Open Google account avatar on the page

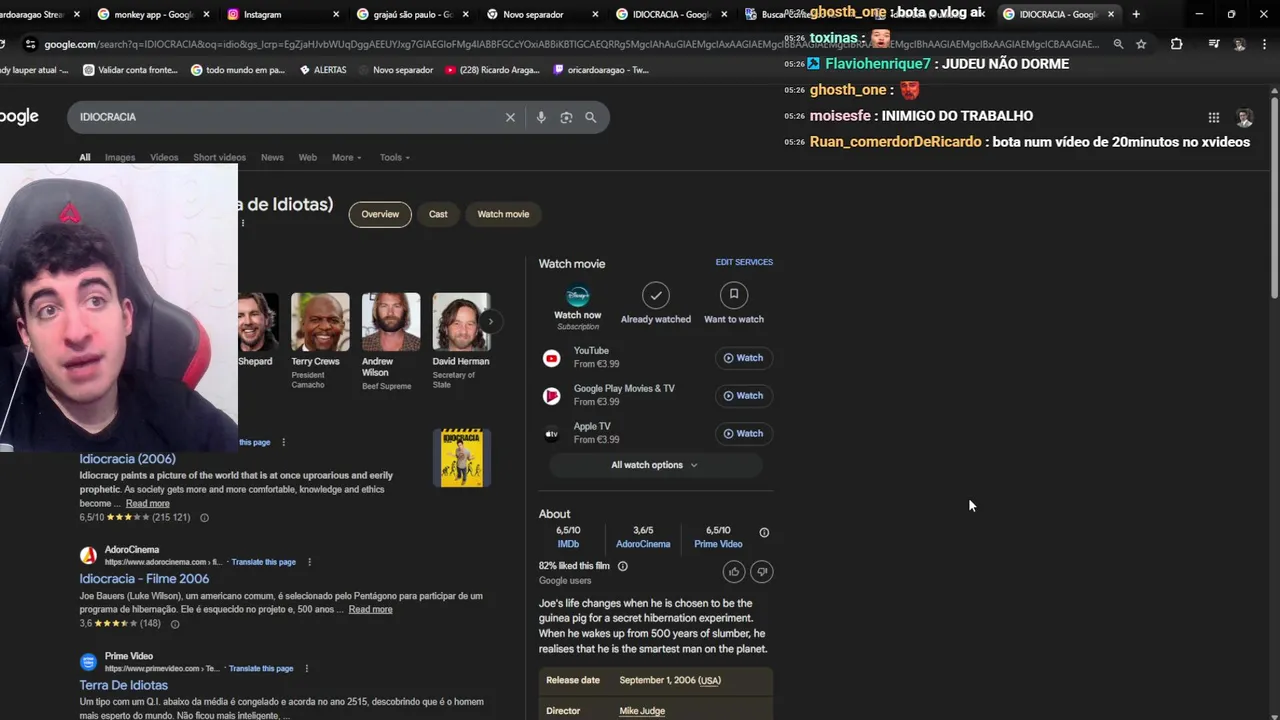pos(1244,117)
